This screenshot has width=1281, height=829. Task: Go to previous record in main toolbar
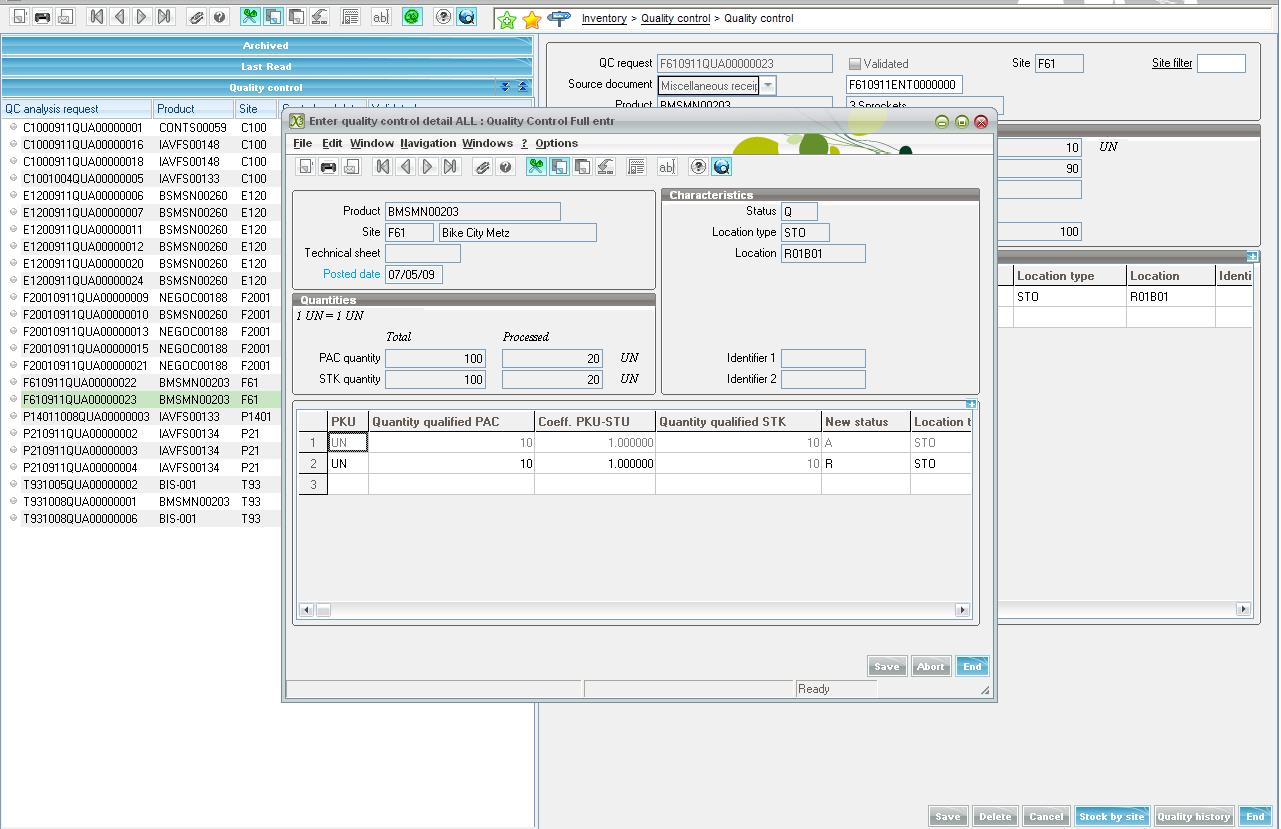click(x=119, y=17)
